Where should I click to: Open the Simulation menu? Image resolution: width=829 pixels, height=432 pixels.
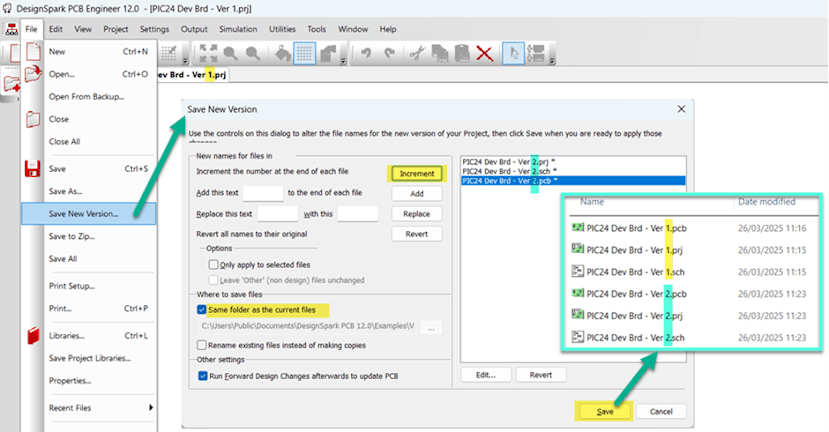click(x=238, y=29)
